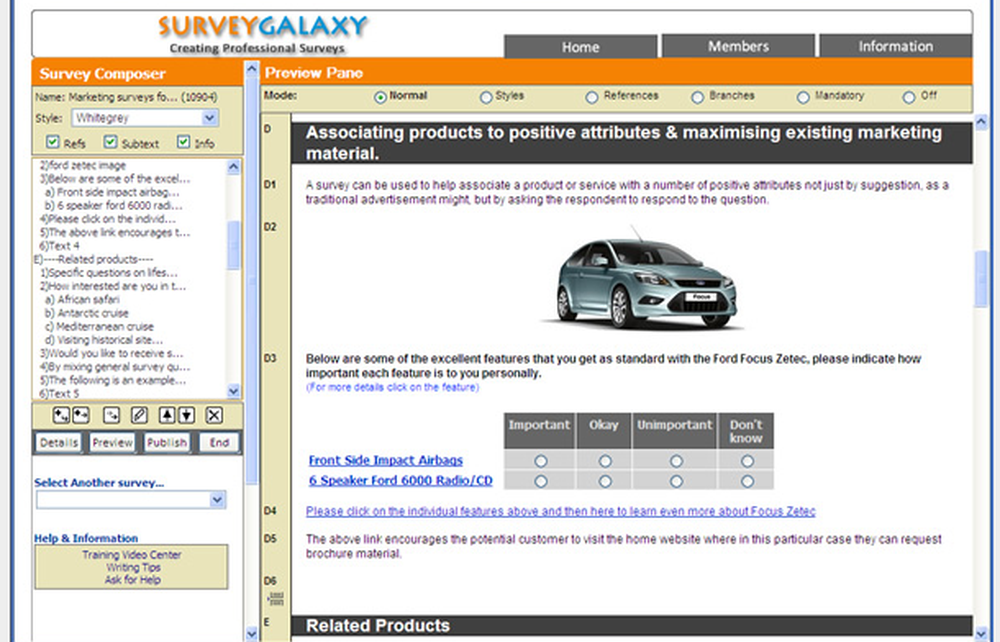Open the Training Video Center link
This screenshot has height=642, width=1000.
click(132, 555)
